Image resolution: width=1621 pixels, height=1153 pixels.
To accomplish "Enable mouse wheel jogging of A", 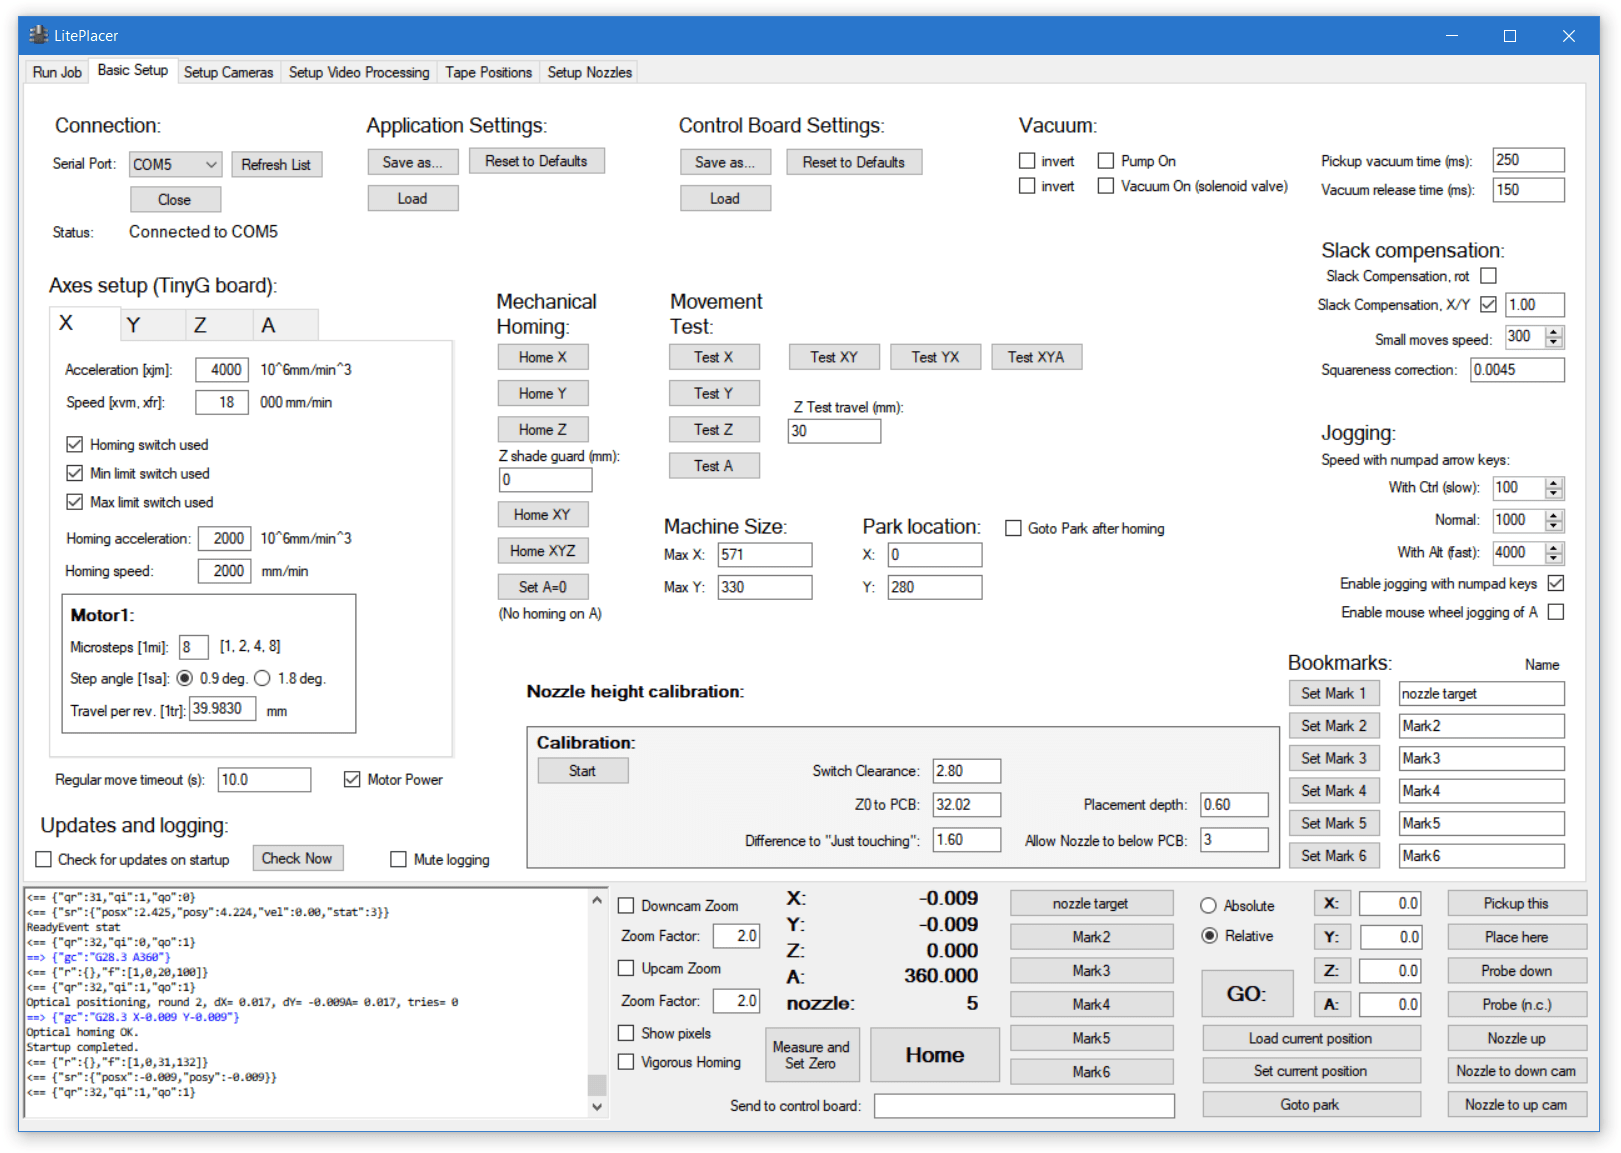I will click(x=1556, y=612).
